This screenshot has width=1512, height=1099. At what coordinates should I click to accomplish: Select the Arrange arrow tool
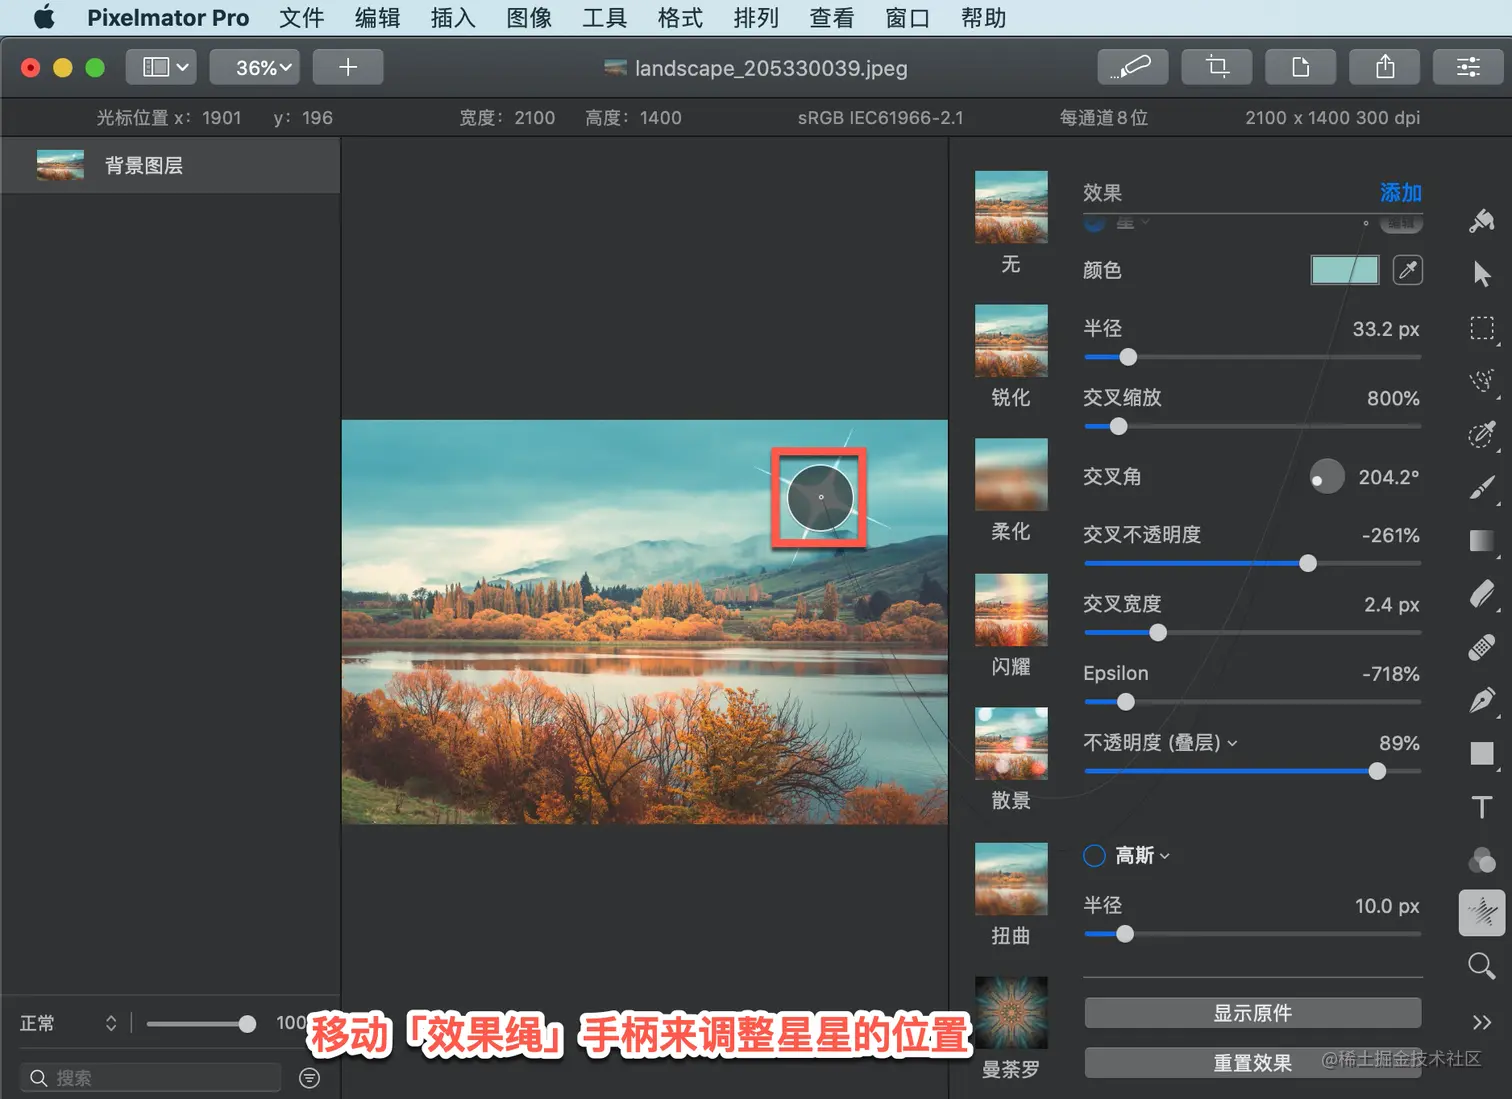[1482, 273]
